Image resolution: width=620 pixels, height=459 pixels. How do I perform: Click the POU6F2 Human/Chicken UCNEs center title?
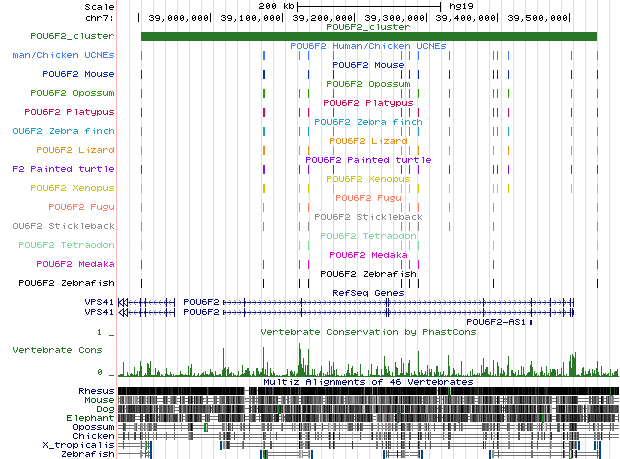pyautogui.click(x=368, y=46)
